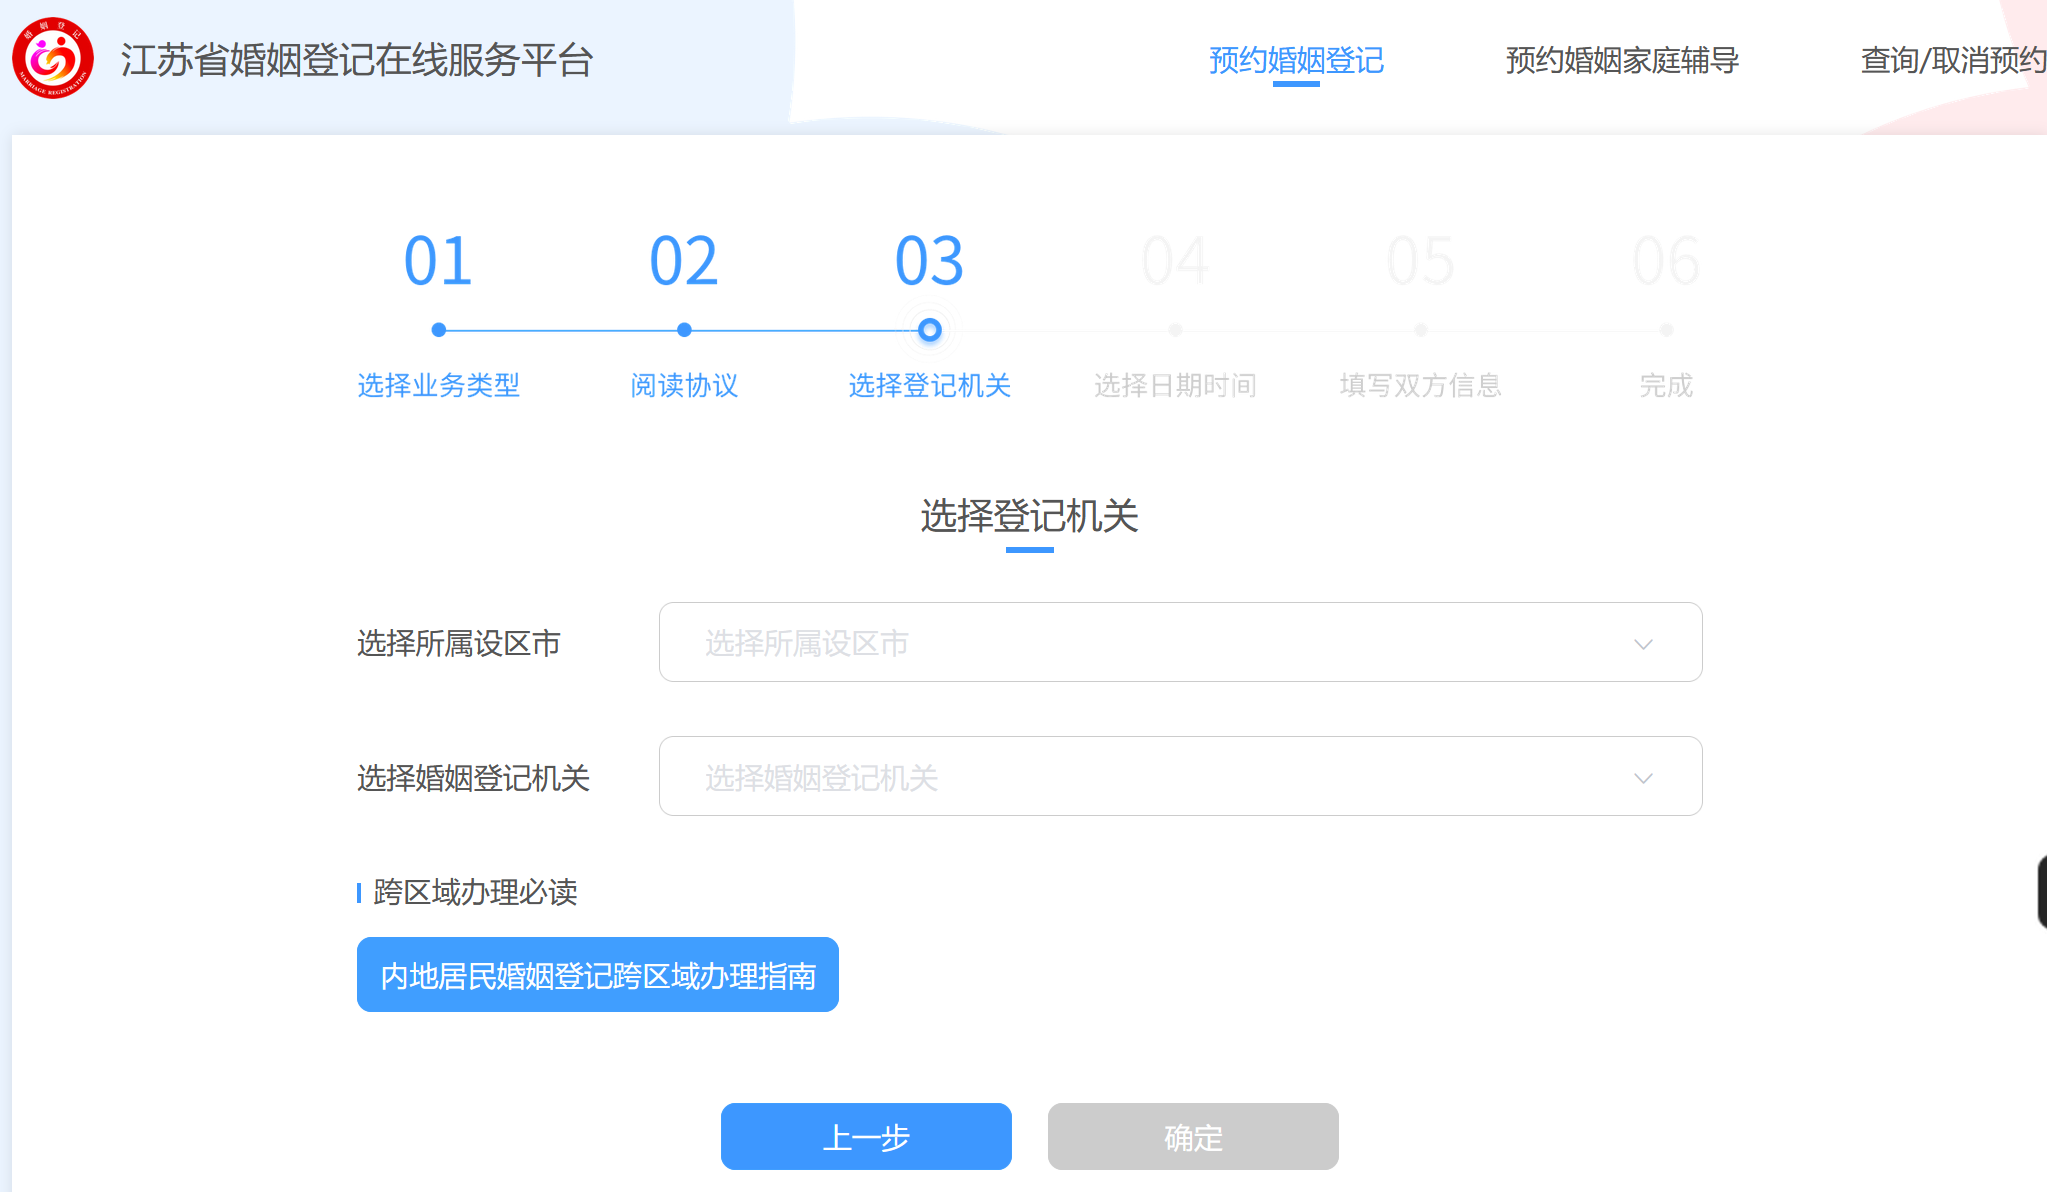Expand the 选择婚姻登记机关 dropdown arrow
2047x1192 pixels.
pyautogui.click(x=1643, y=777)
